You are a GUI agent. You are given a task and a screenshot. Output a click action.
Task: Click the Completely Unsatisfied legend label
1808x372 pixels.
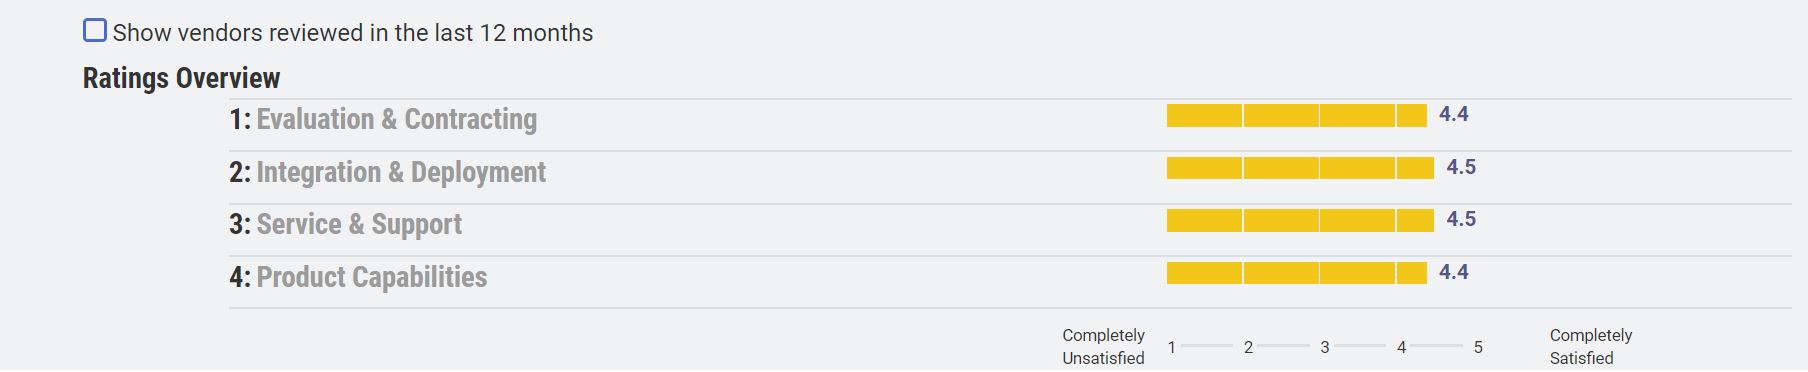click(1103, 346)
